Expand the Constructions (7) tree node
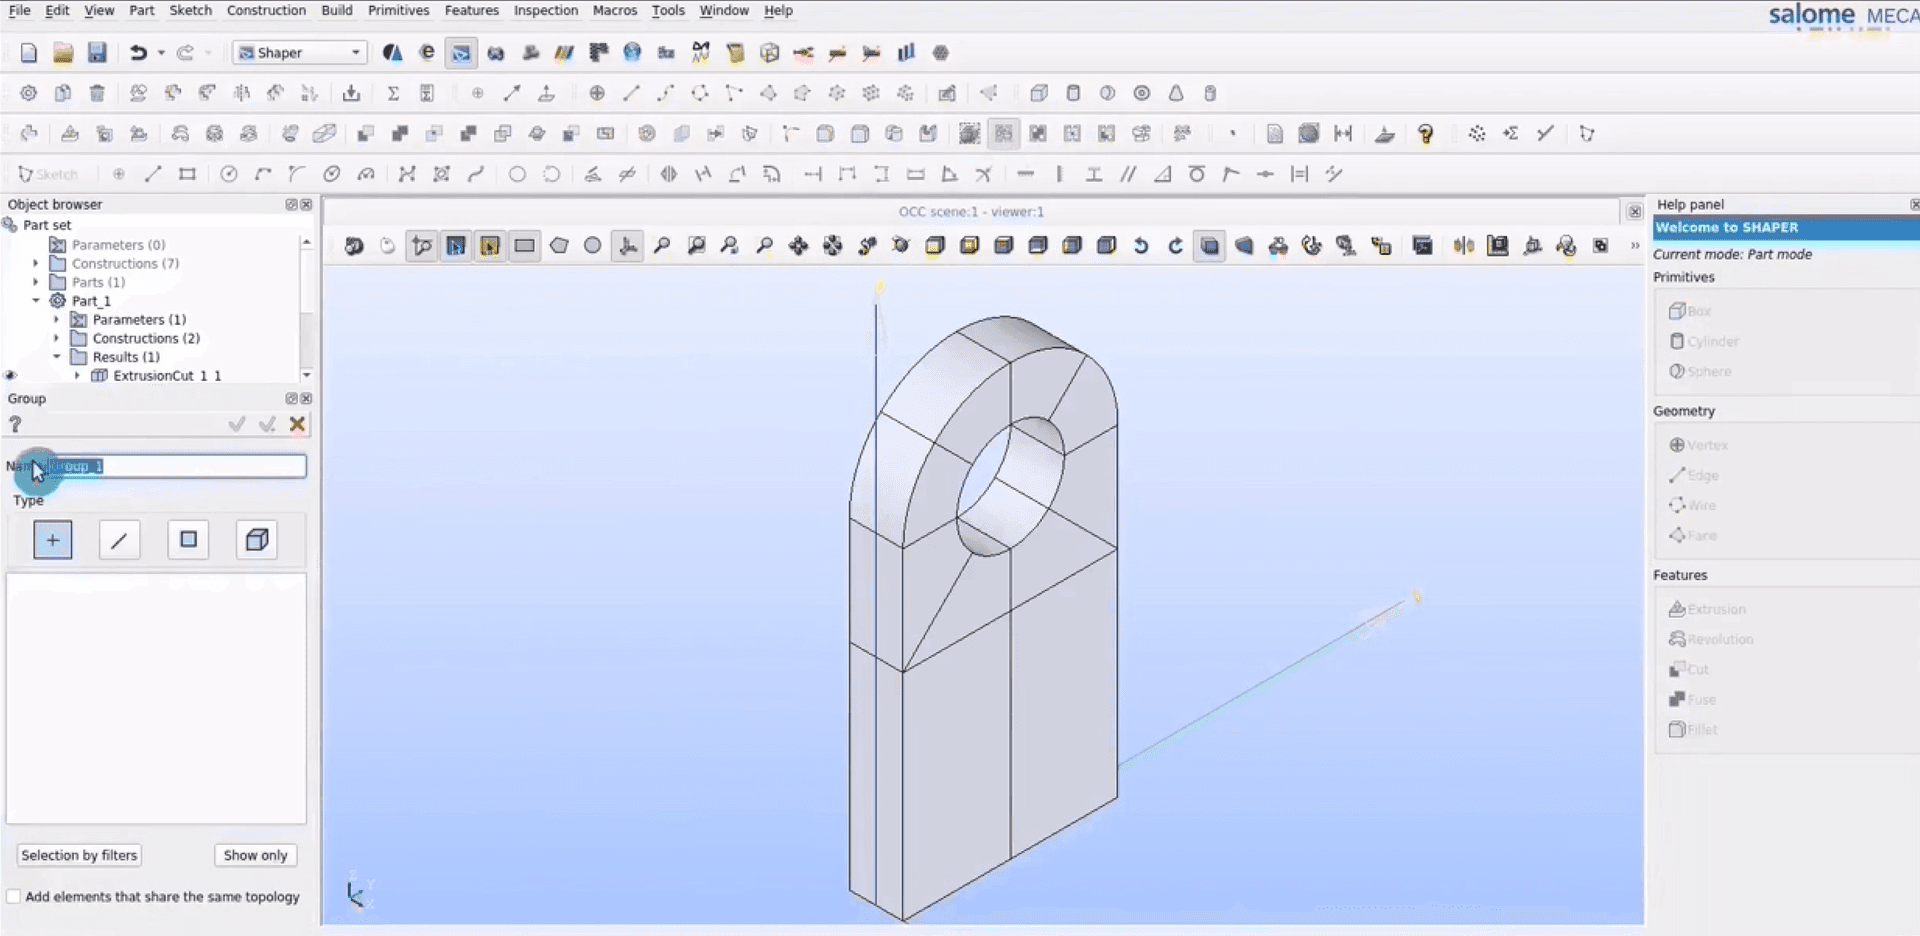Image resolution: width=1920 pixels, height=936 pixels. point(35,263)
